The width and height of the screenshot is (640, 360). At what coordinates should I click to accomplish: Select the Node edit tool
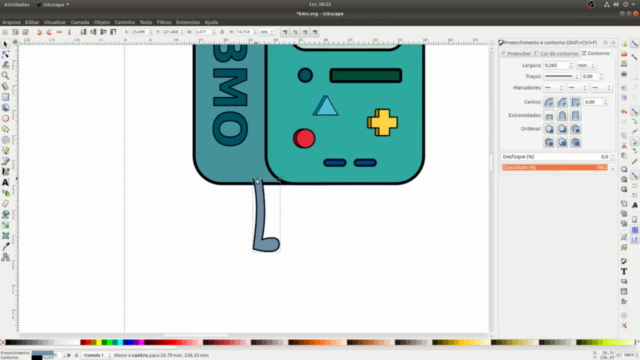[x=5, y=55]
